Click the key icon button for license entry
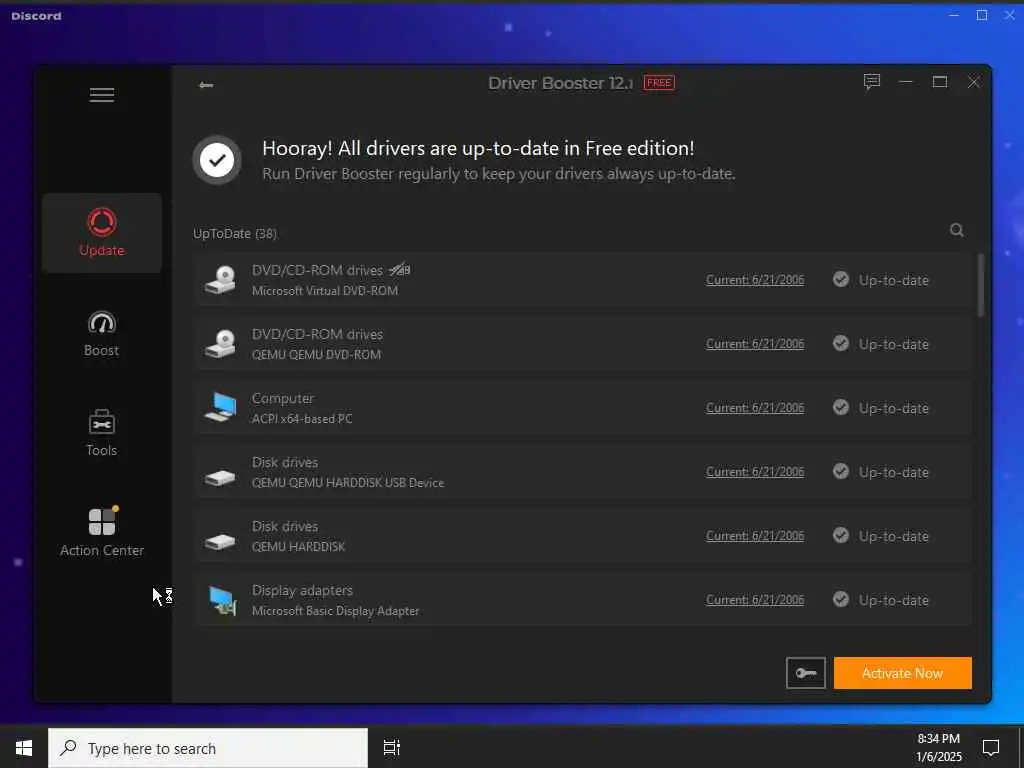 [x=806, y=673]
